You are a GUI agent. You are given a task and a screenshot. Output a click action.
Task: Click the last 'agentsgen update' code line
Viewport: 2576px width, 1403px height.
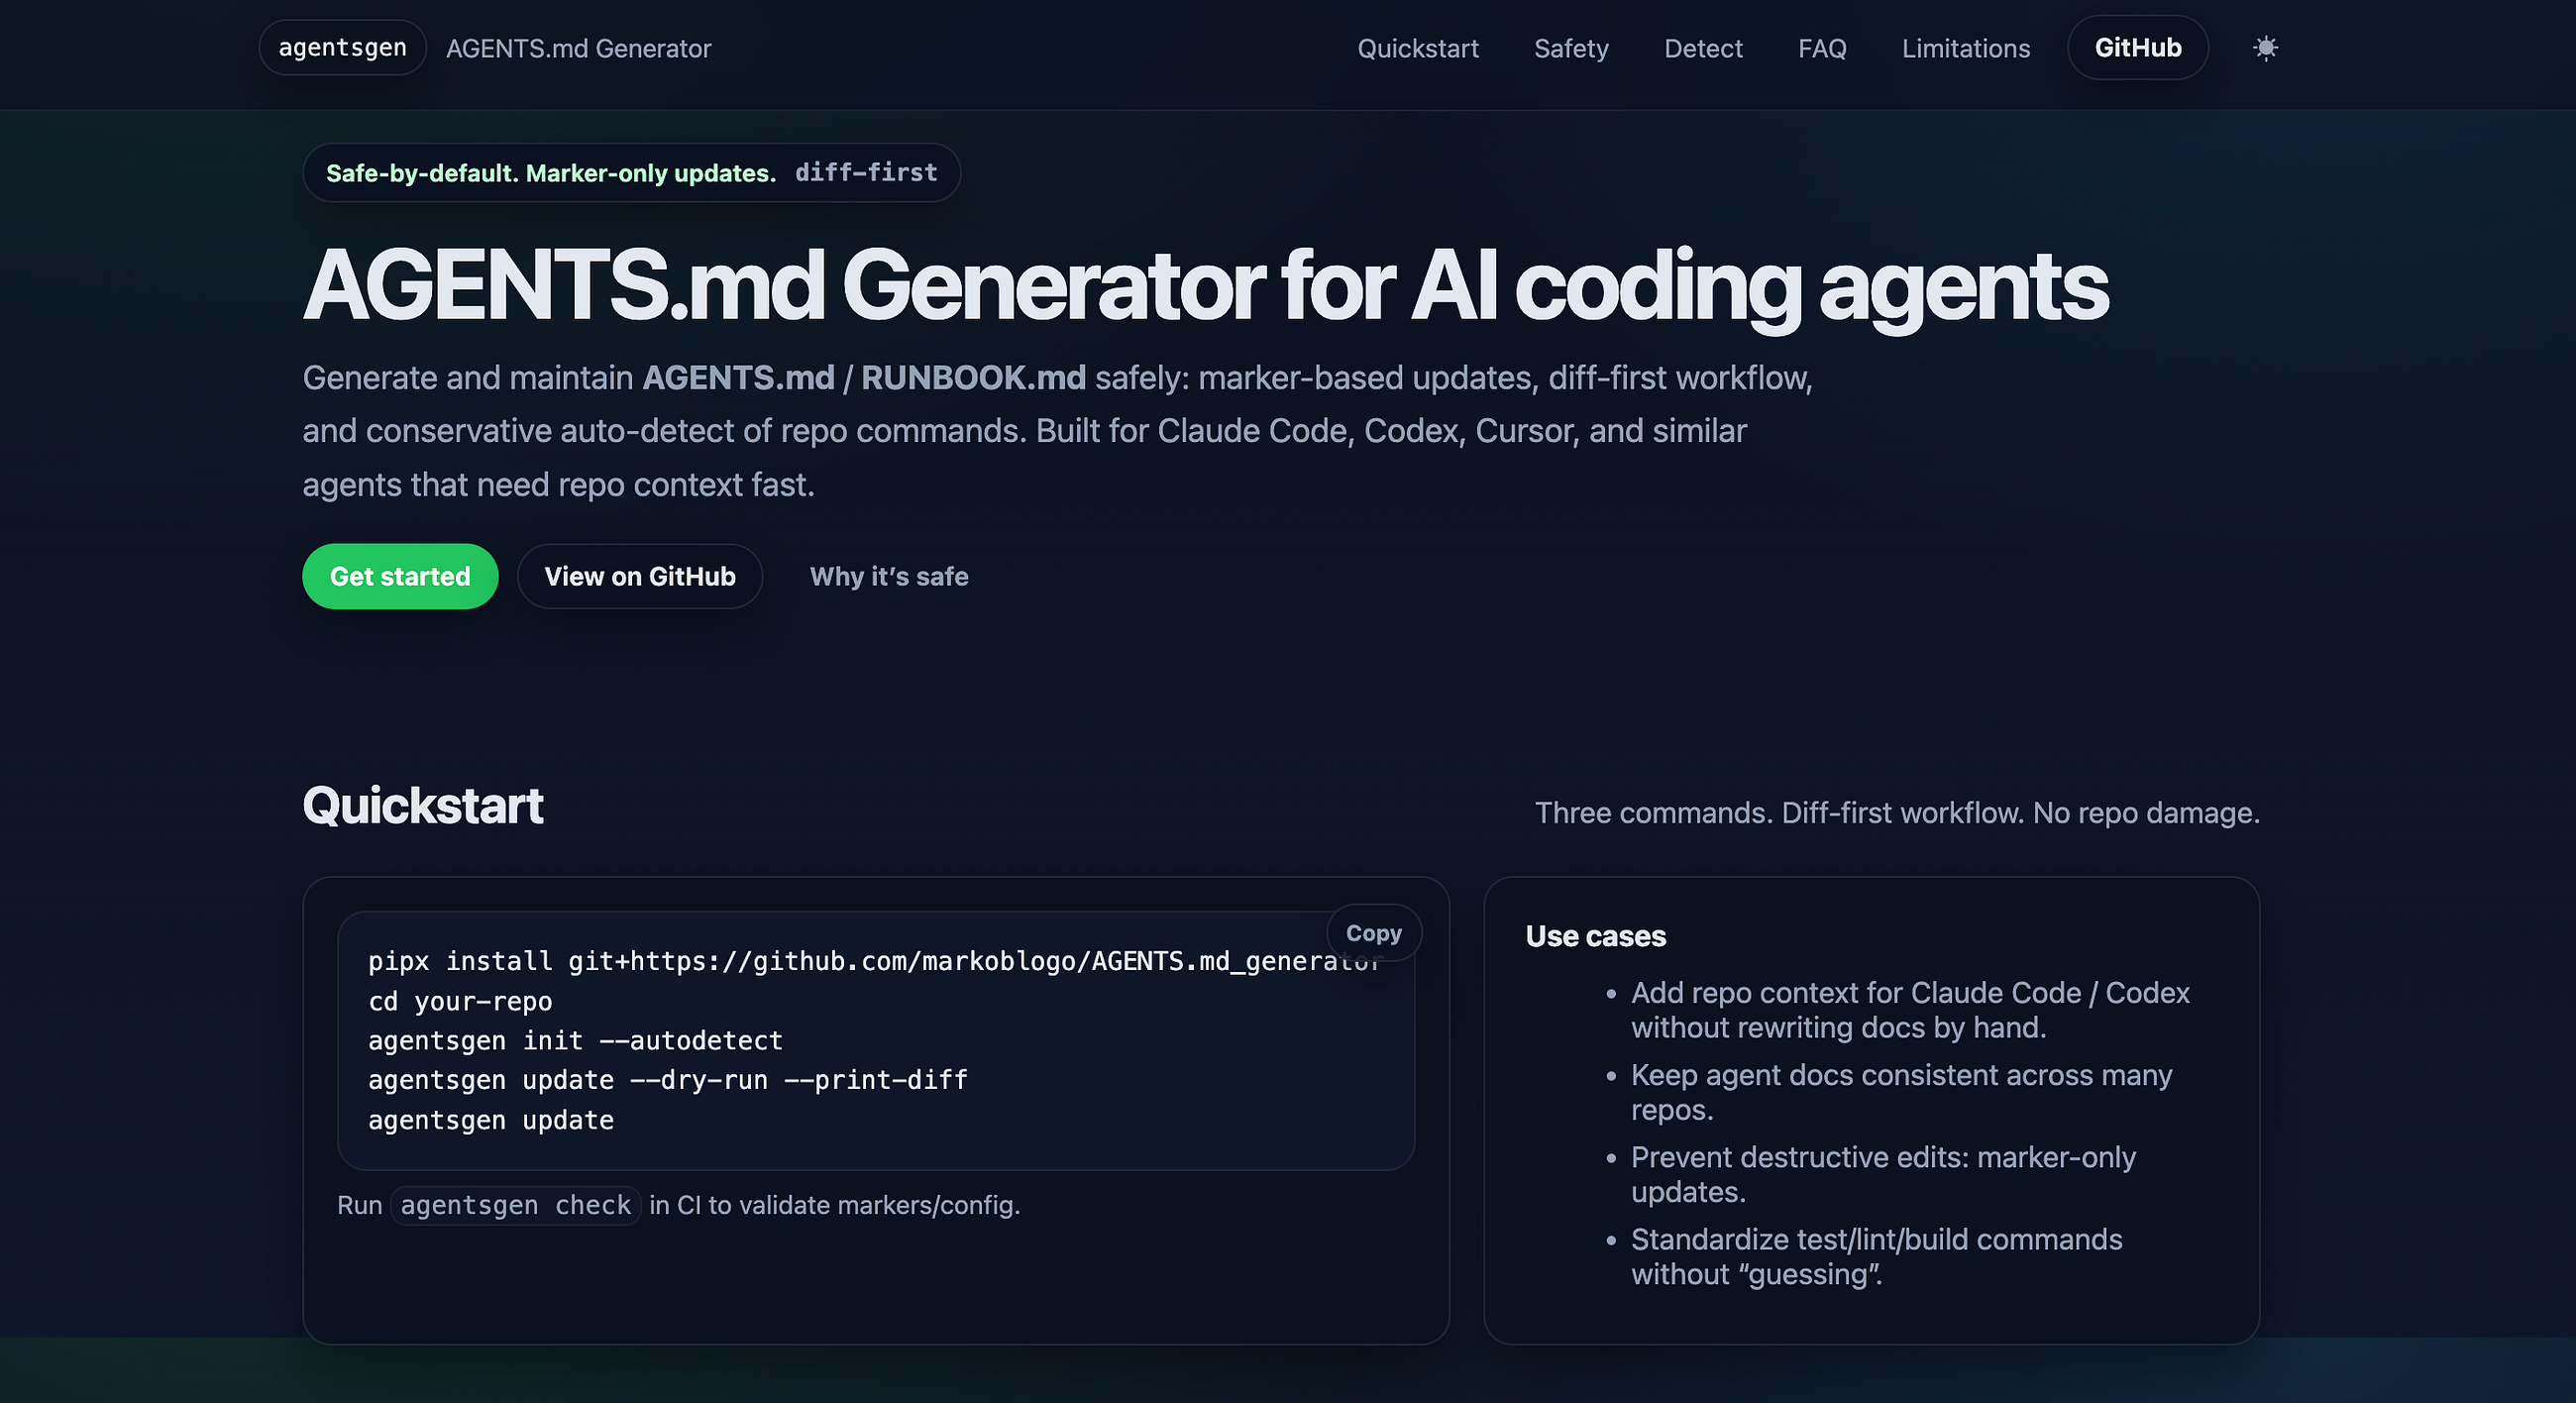pos(491,1120)
